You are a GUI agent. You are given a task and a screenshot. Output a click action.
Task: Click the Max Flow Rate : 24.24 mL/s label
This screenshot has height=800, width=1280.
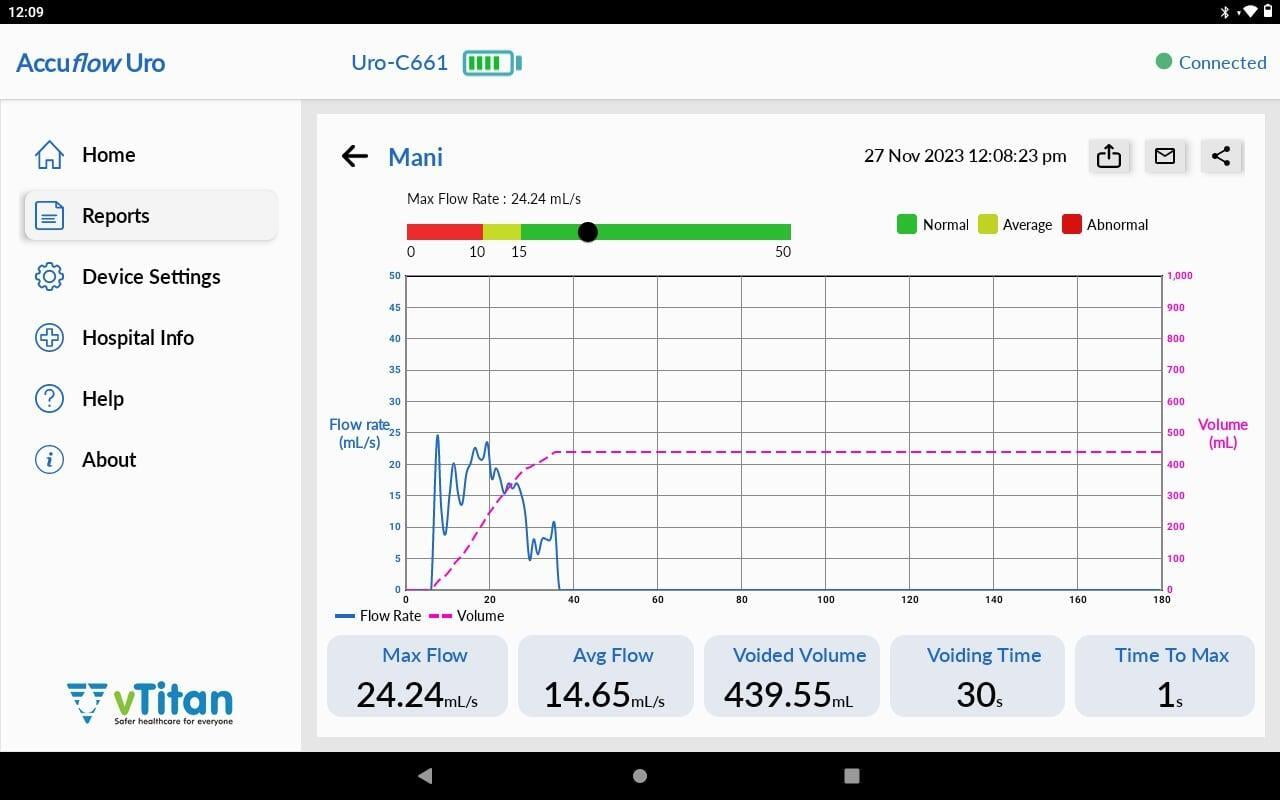pyautogui.click(x=494, y=199)
